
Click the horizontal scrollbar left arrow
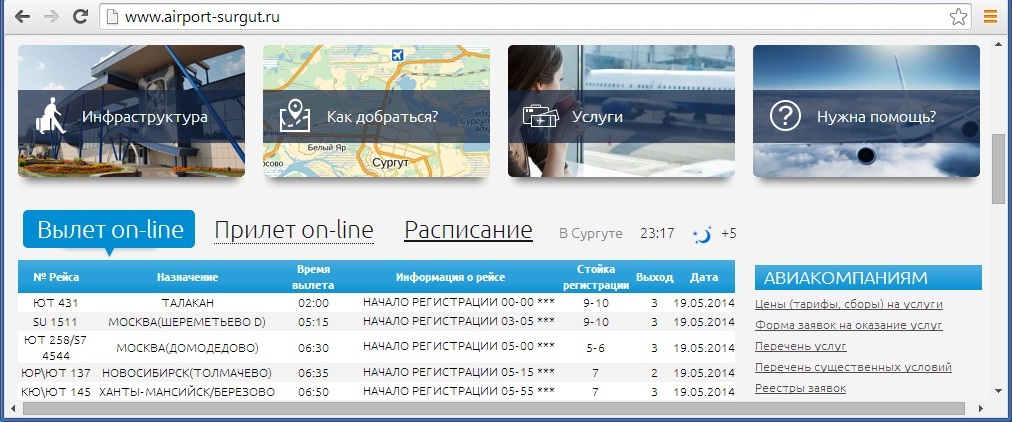13,408
